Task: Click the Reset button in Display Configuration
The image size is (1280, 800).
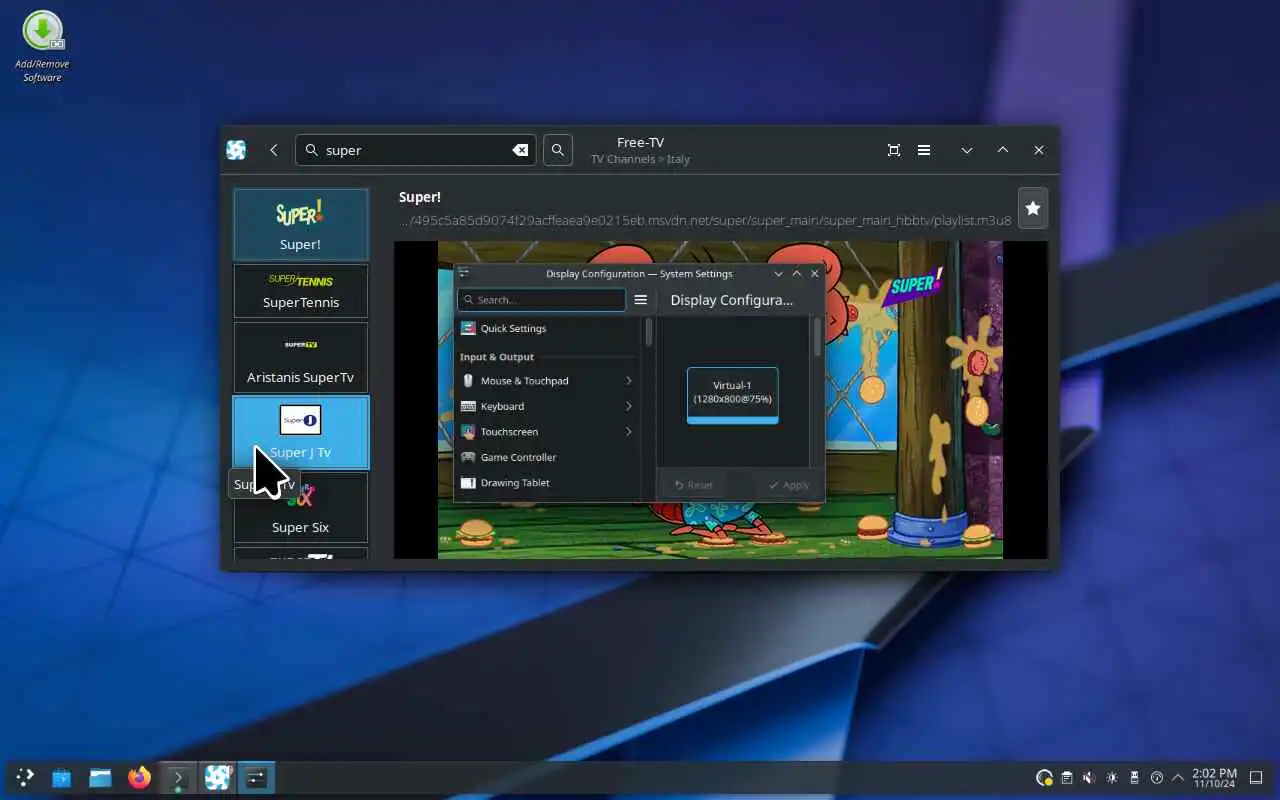Action: (693, 485)
